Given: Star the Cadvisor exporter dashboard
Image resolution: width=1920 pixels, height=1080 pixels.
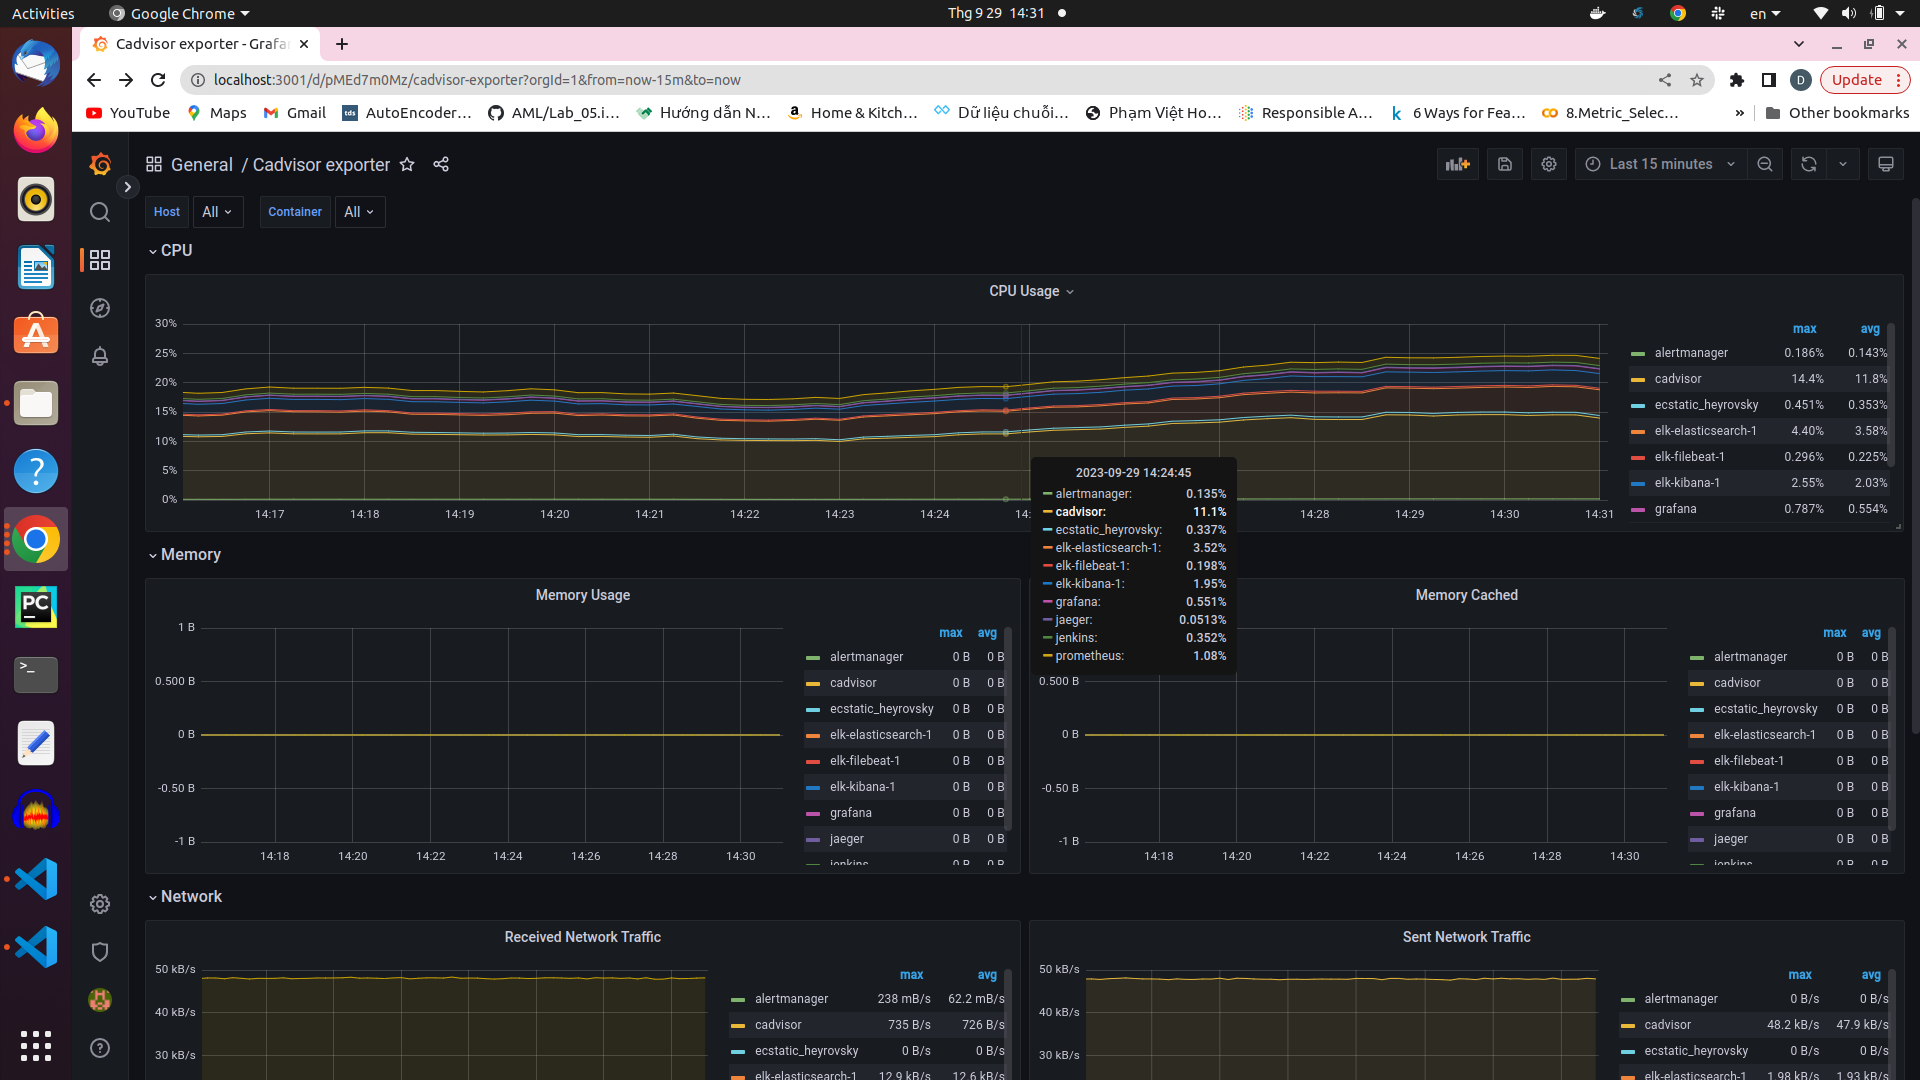Looking at the screenshot, I should (407, 164).
